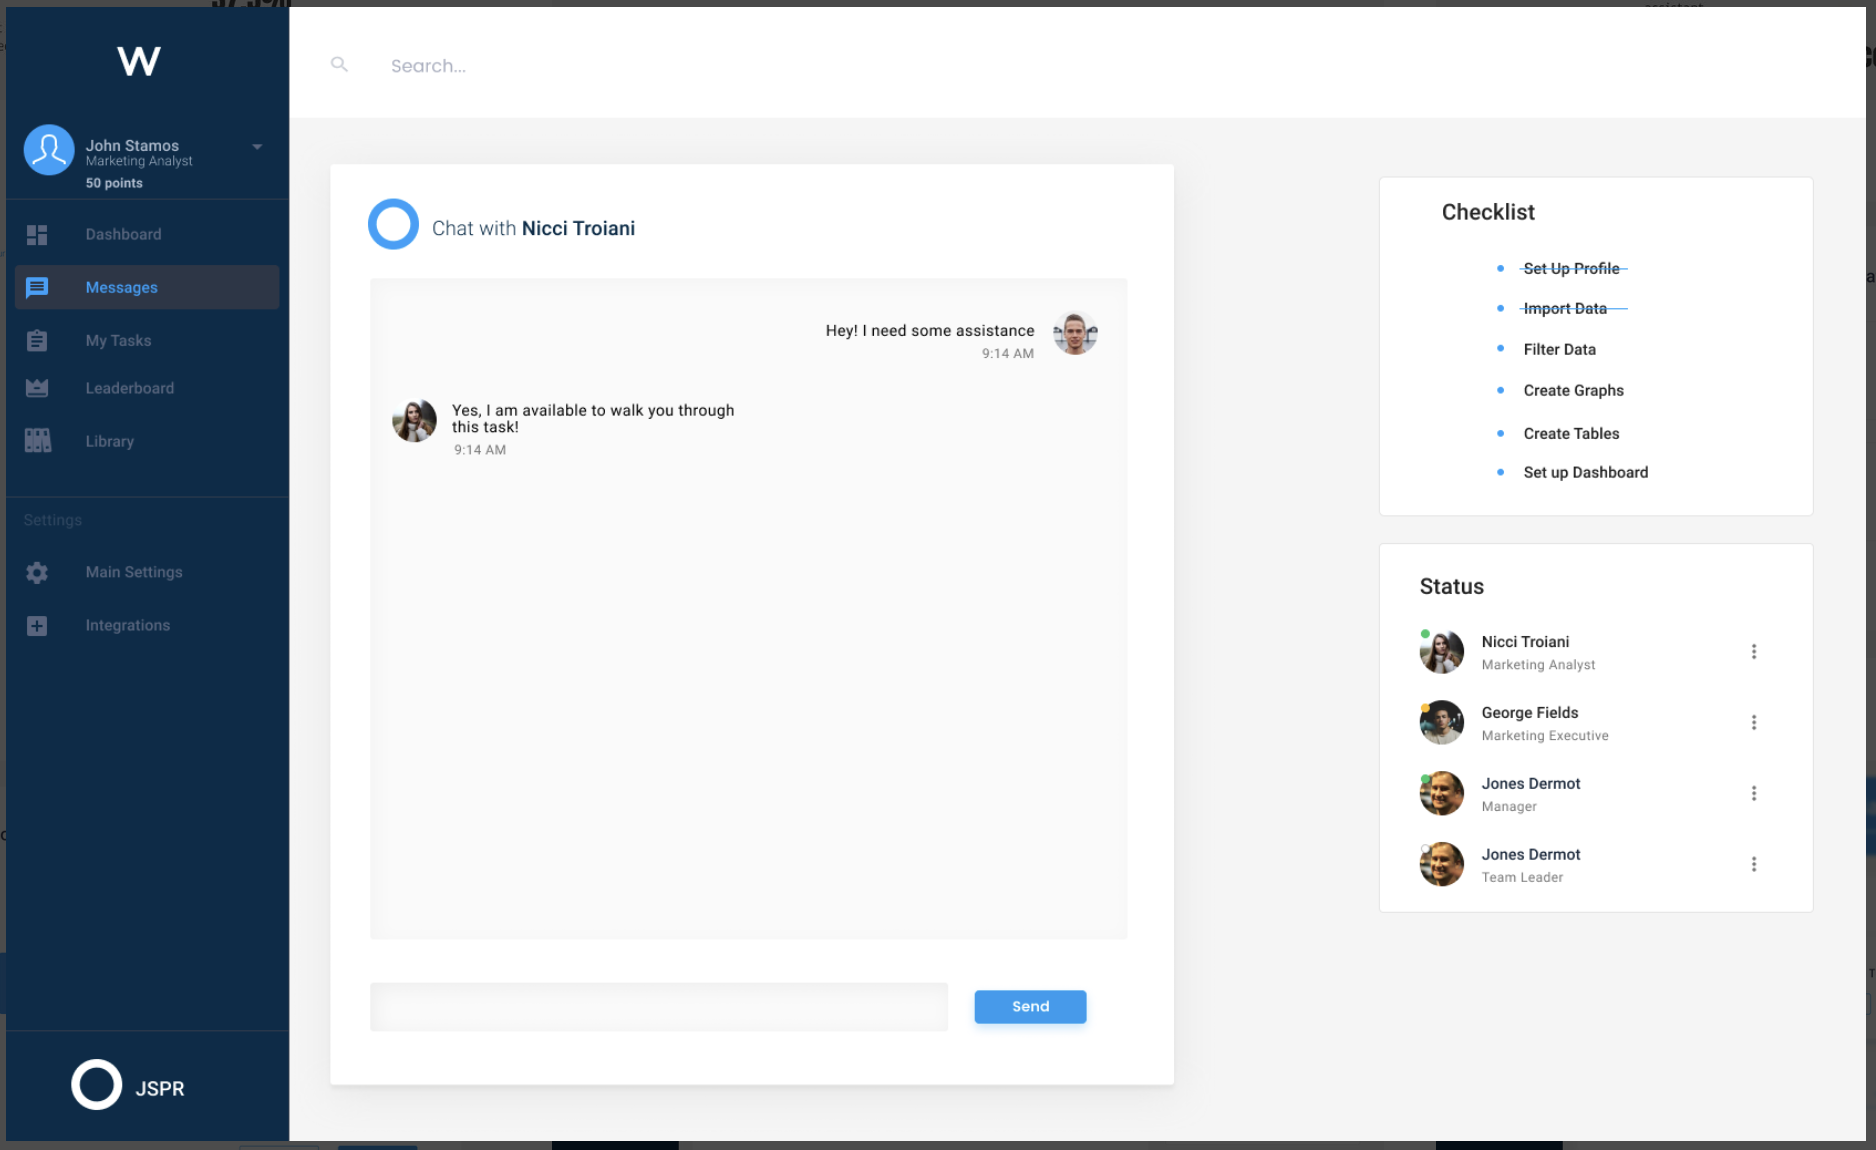Toggle 'Set Up Profile' checklist item
This screenshot has height=1150, width=1876.
click(1571, 268)
